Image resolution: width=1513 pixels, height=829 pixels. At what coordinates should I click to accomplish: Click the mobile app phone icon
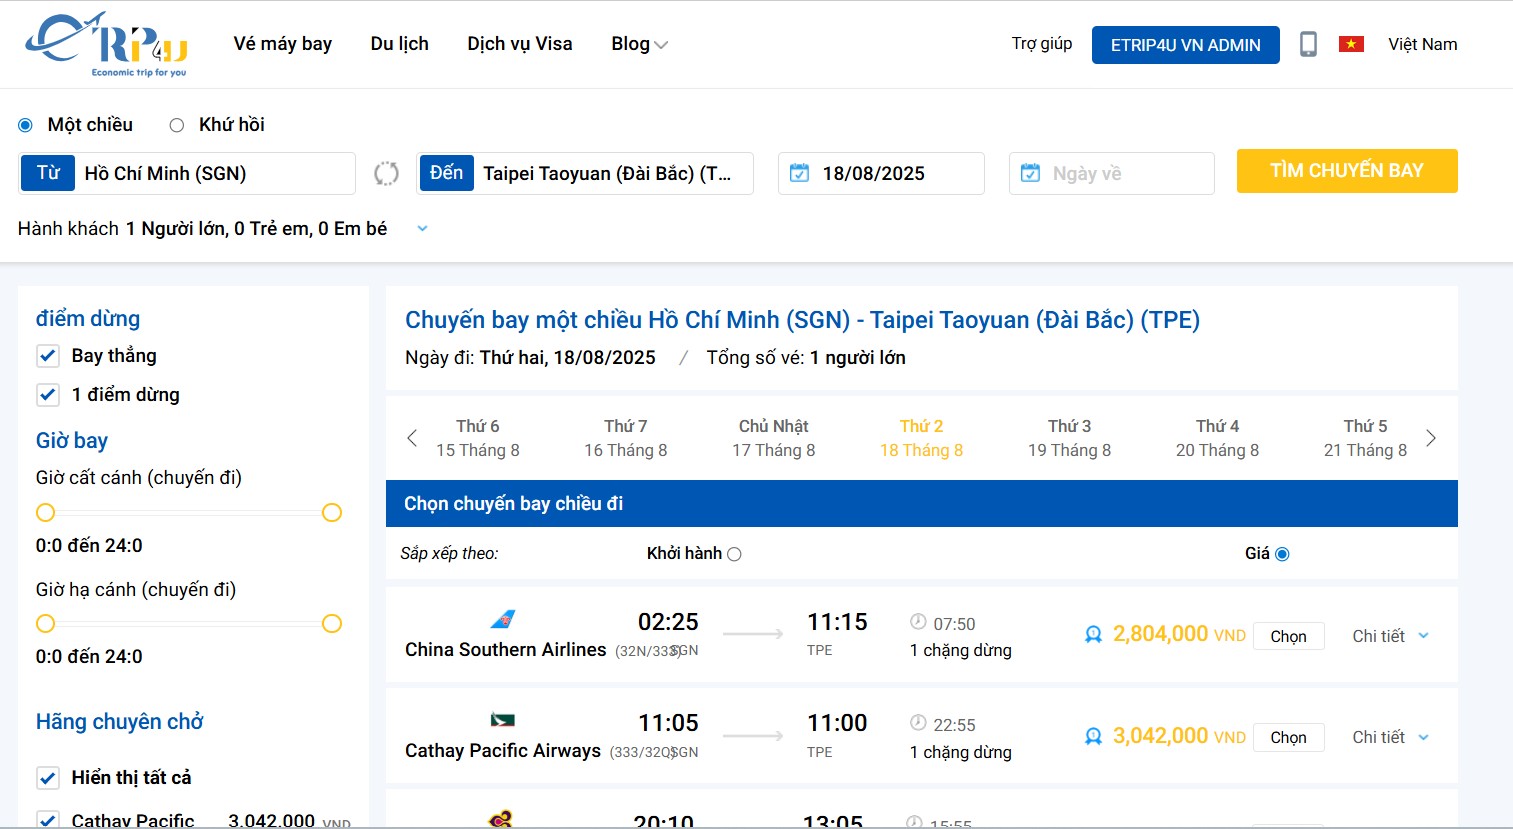1308,44
